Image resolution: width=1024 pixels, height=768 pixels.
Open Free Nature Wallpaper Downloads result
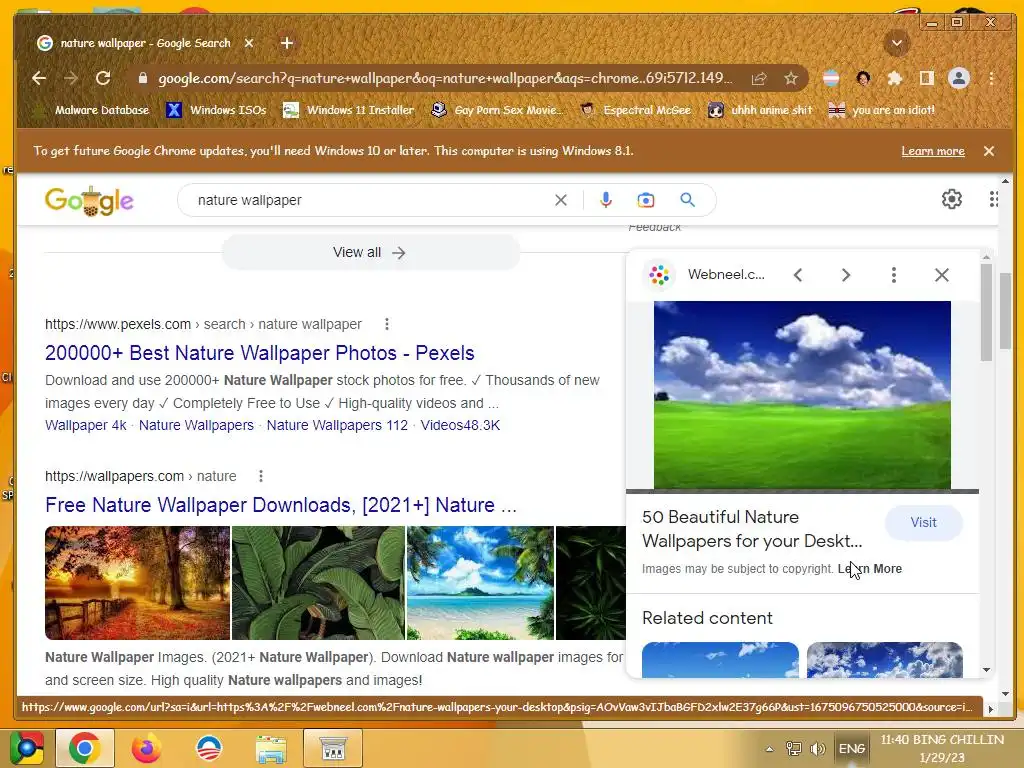click(x=281, y=505)
